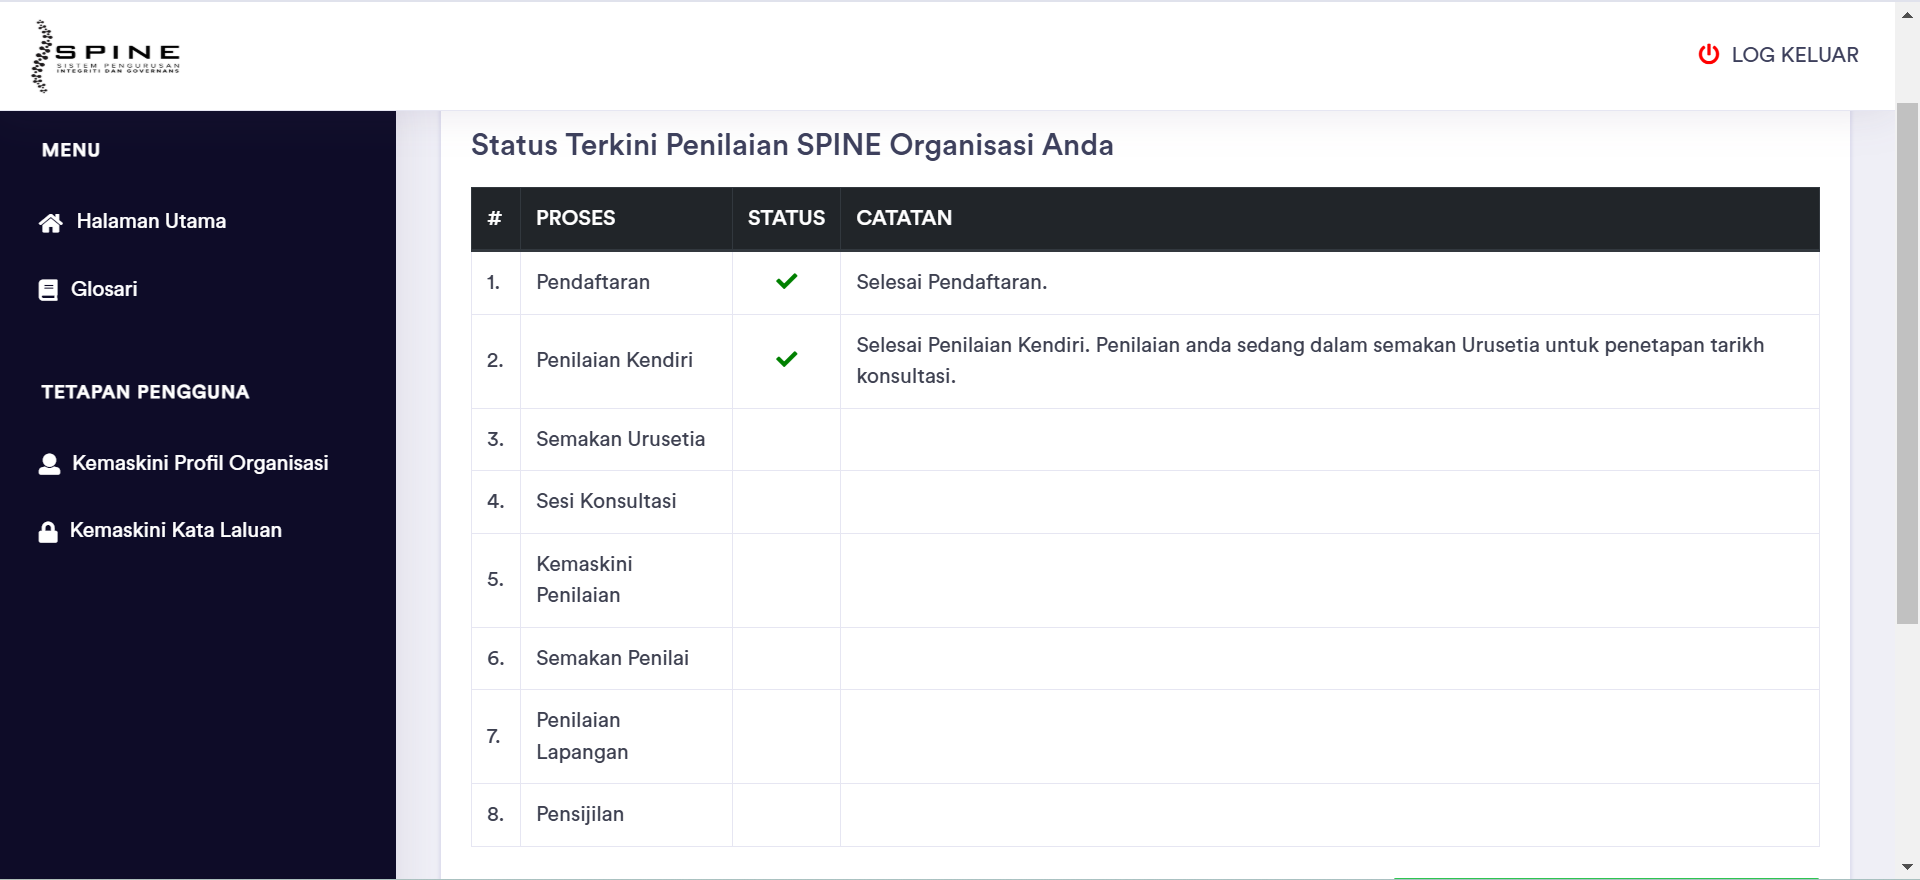Click the user profile icon

(49, 464)
